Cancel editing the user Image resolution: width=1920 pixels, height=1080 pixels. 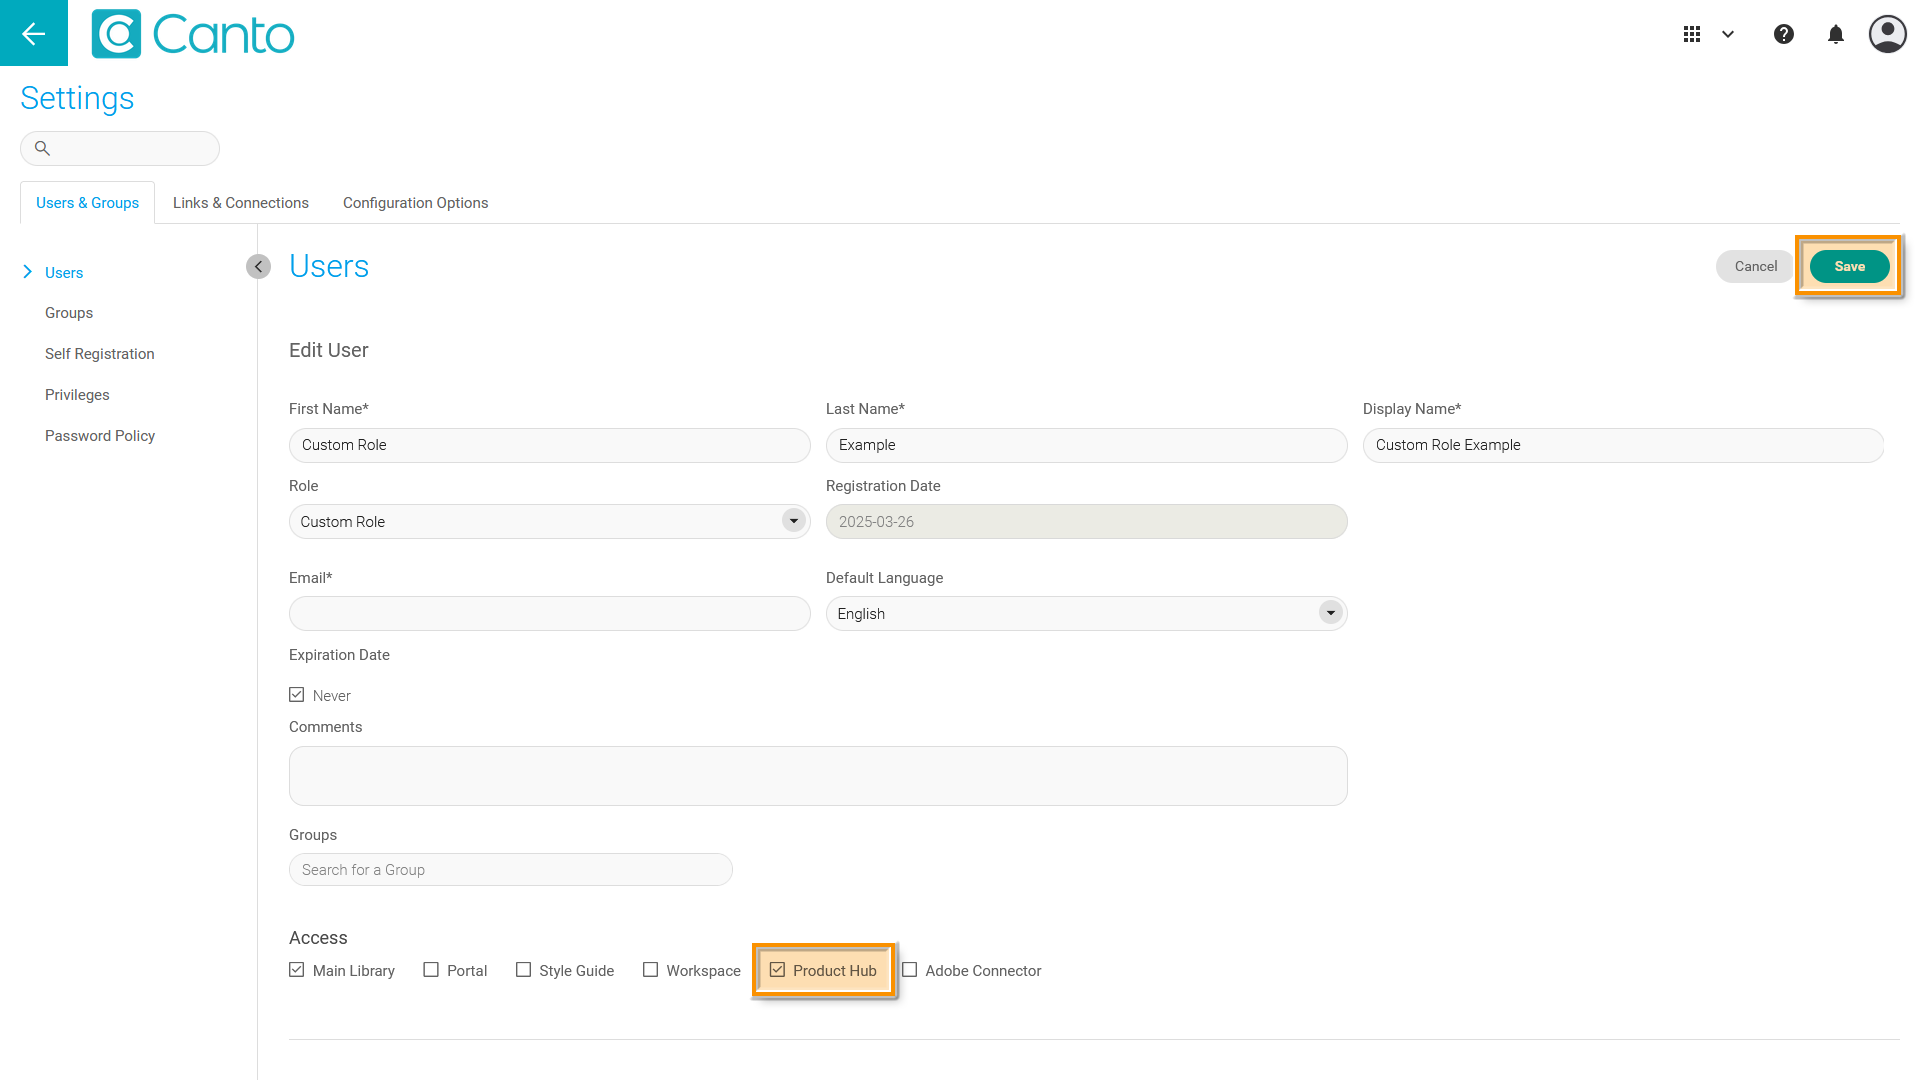(x=1756, y=266)
